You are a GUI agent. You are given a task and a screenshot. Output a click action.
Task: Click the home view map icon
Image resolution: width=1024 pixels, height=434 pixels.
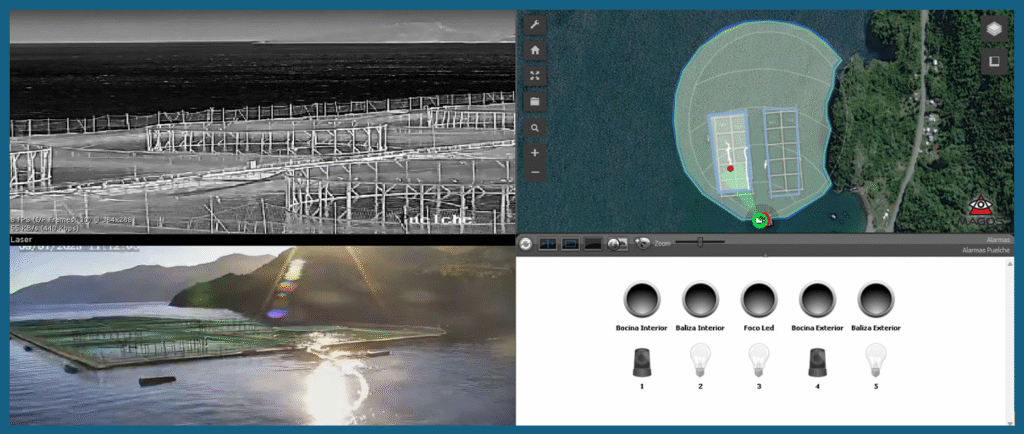coord(535,50)
